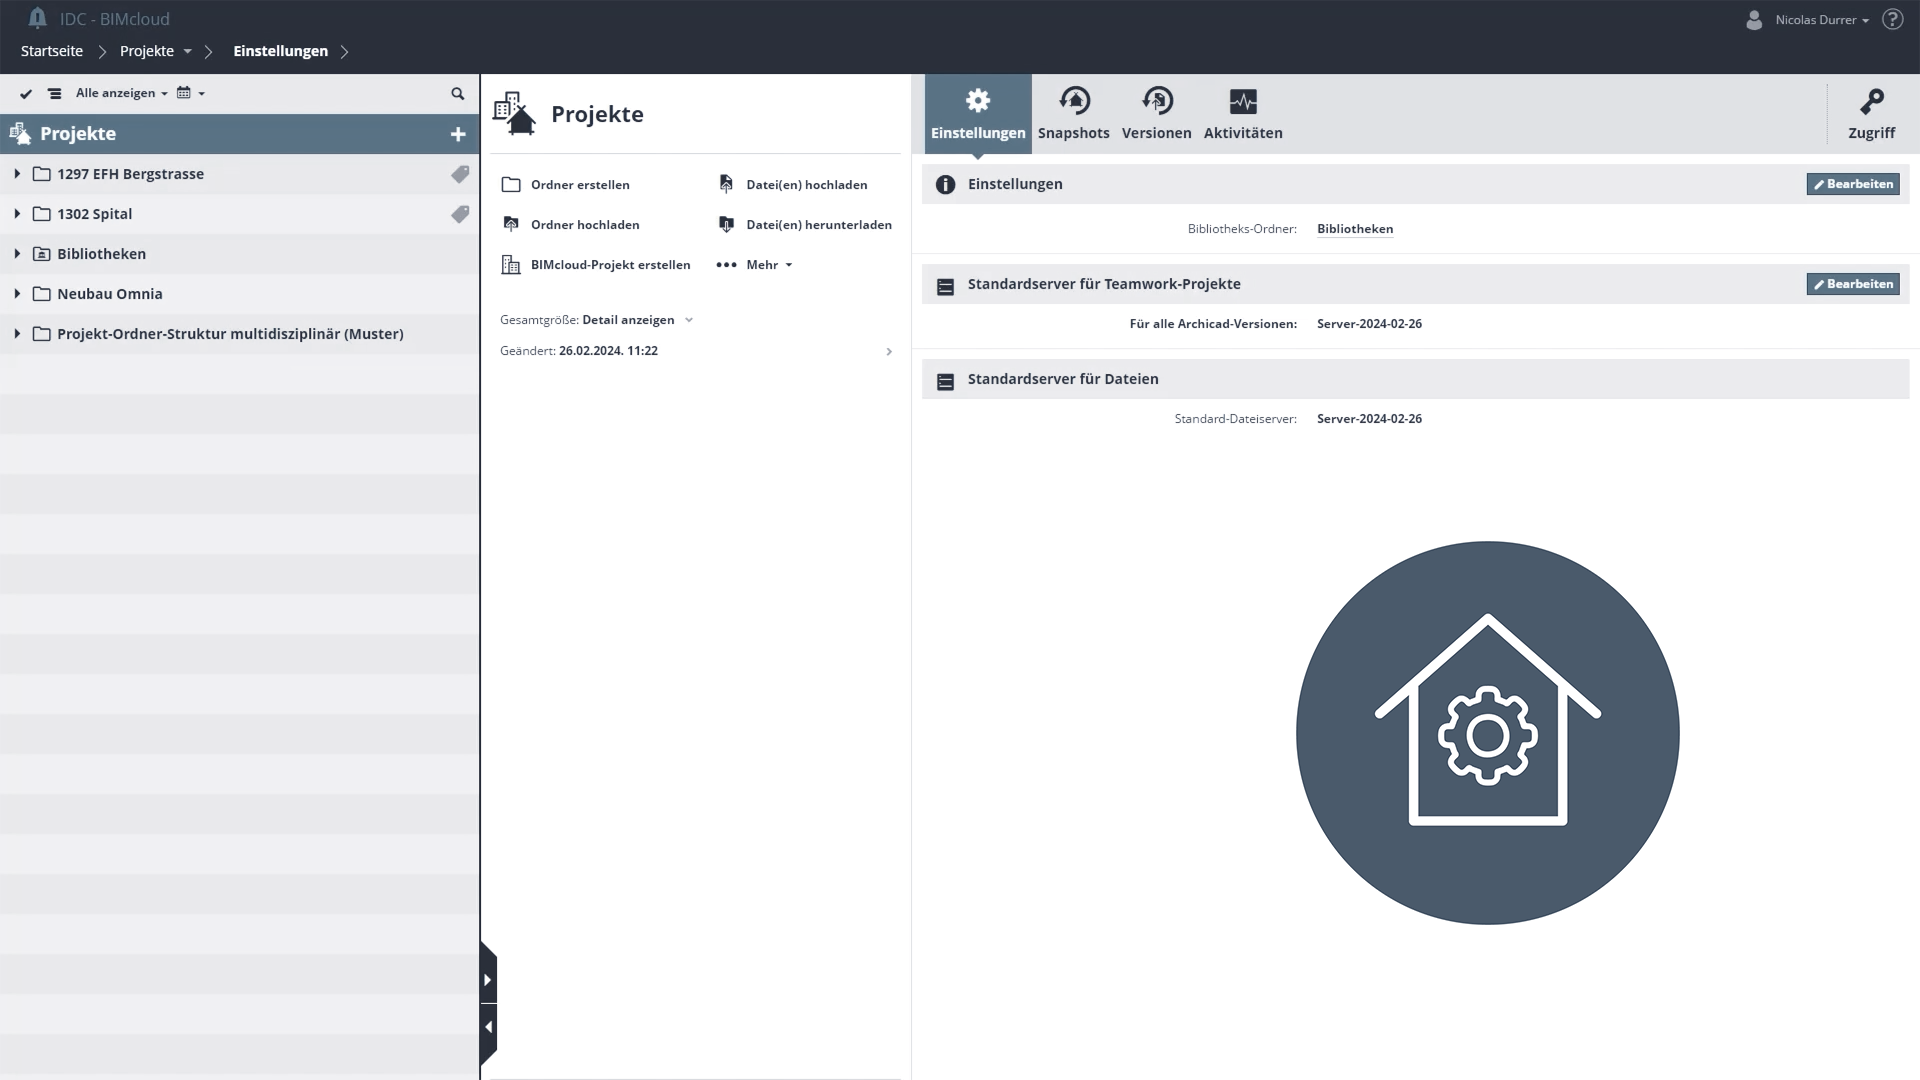Click the tag icon on 1302 Spital
The image size is (1920, 1080).
460,214
